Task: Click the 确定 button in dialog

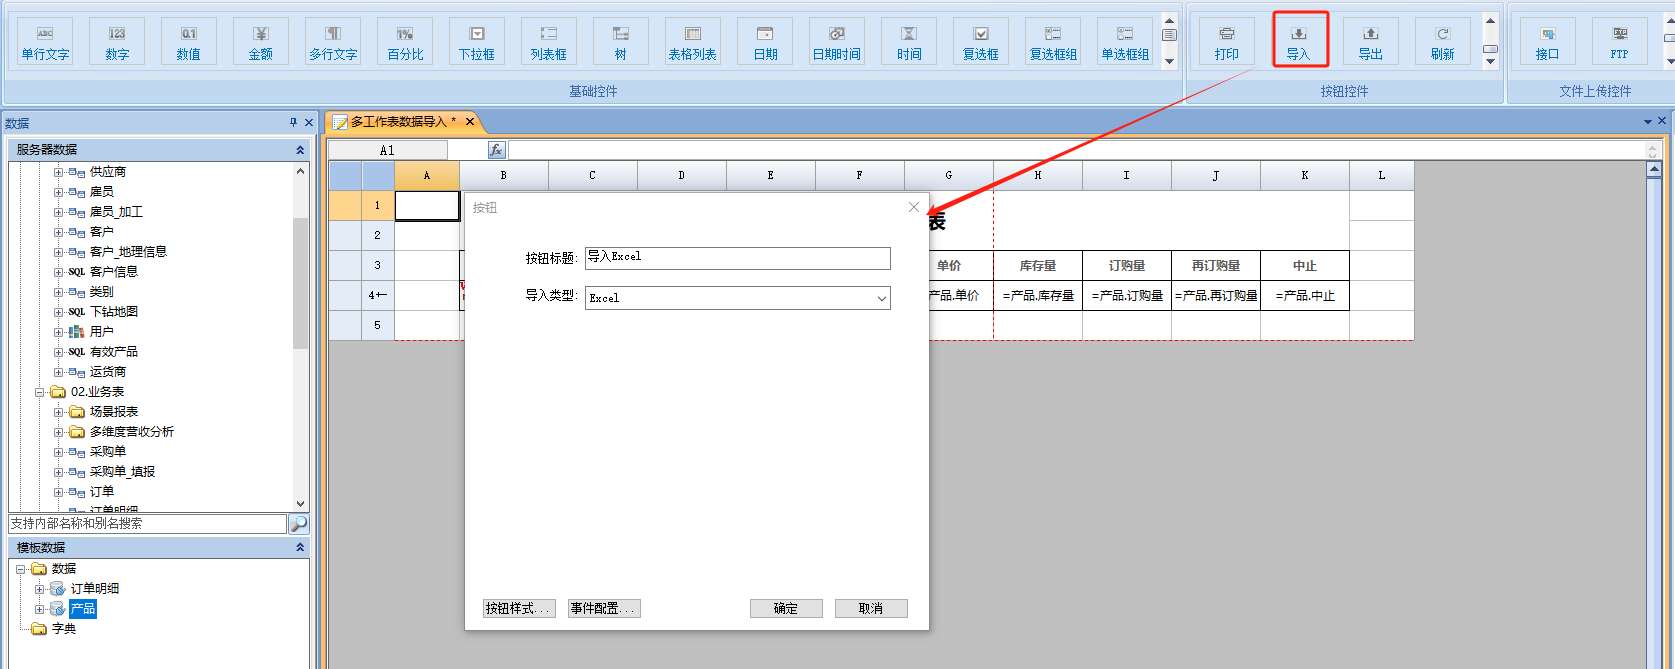Action: 786,608
